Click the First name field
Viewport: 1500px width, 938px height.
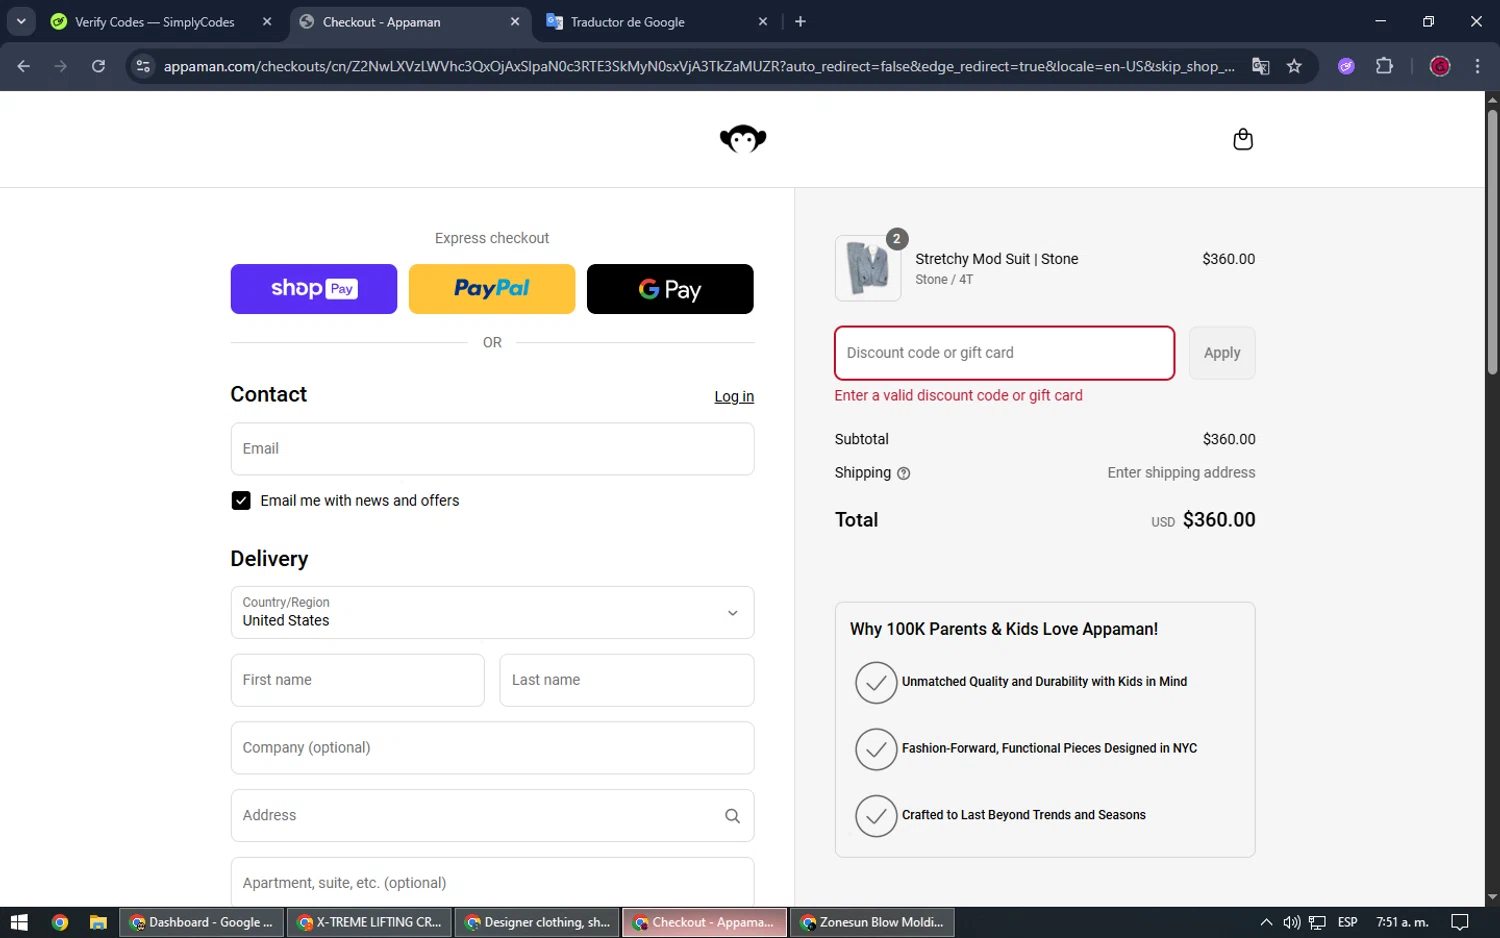pos(357,680)
